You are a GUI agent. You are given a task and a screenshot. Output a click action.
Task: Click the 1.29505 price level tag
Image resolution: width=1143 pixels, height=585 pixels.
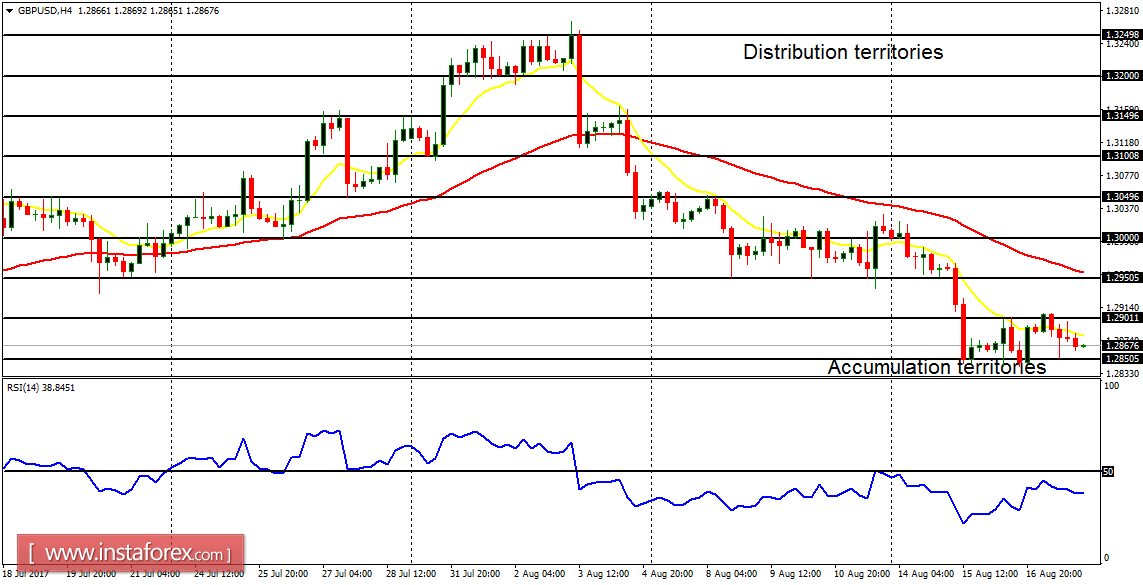[1115, 277]
